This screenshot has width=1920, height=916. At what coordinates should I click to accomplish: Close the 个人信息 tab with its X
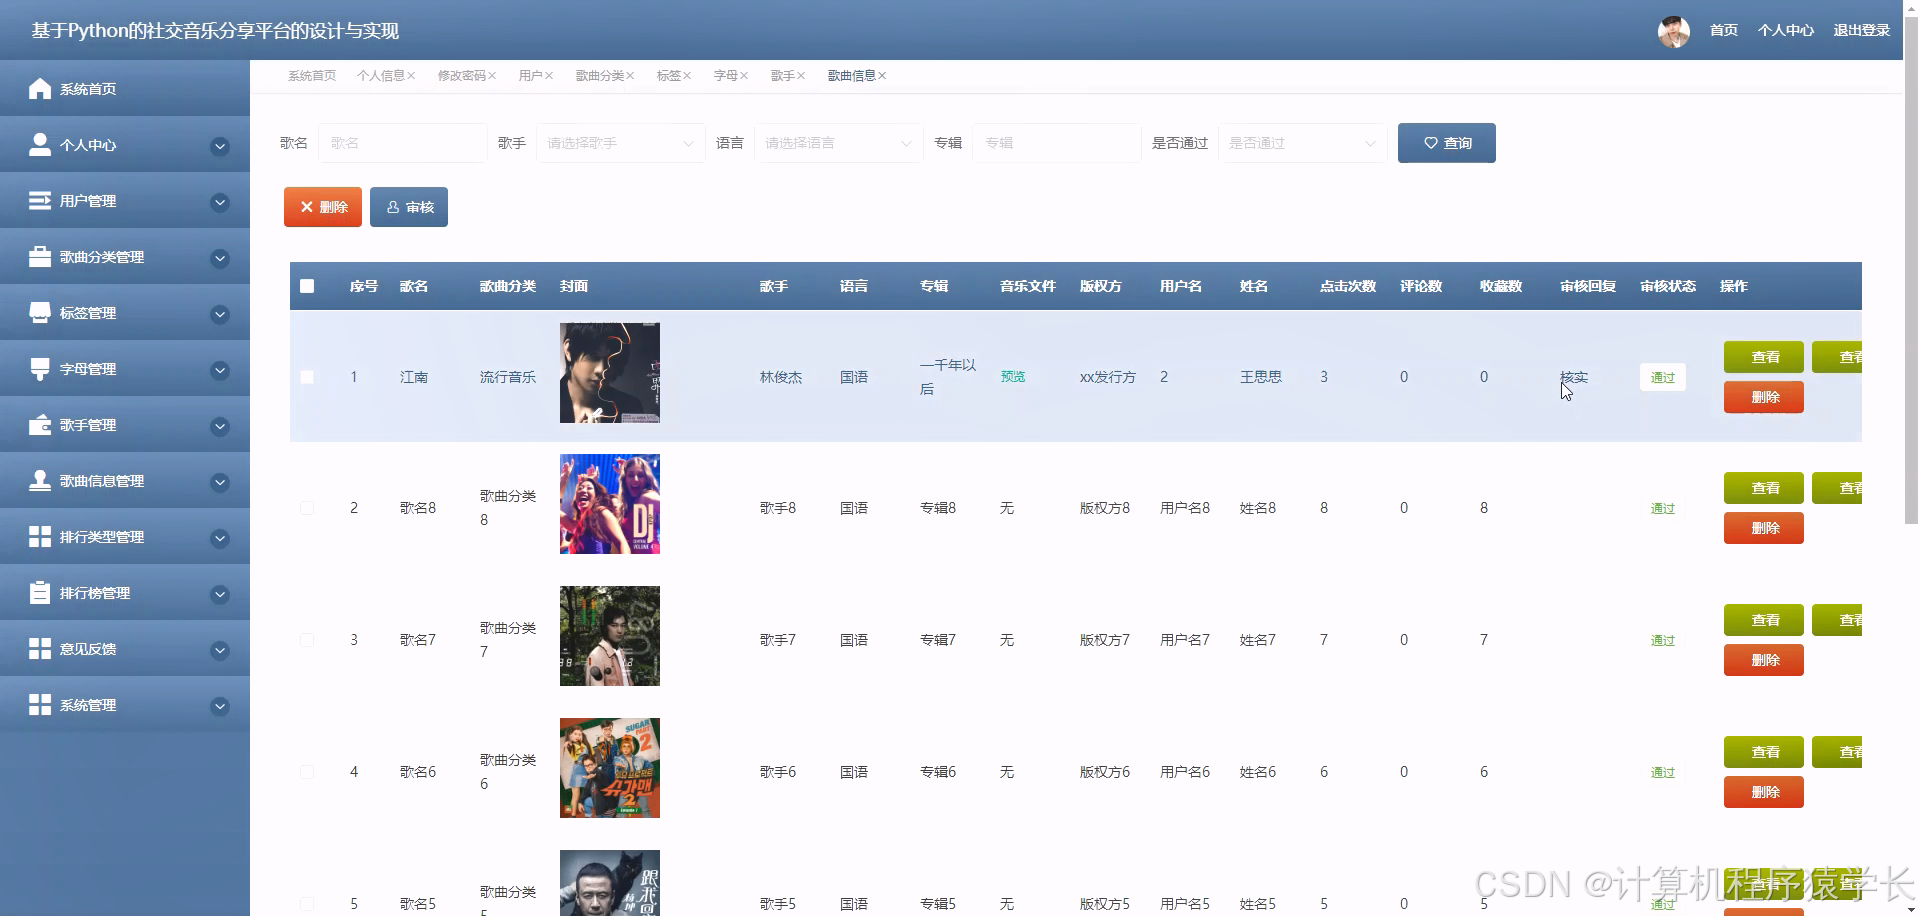click(x=411, y=76)
